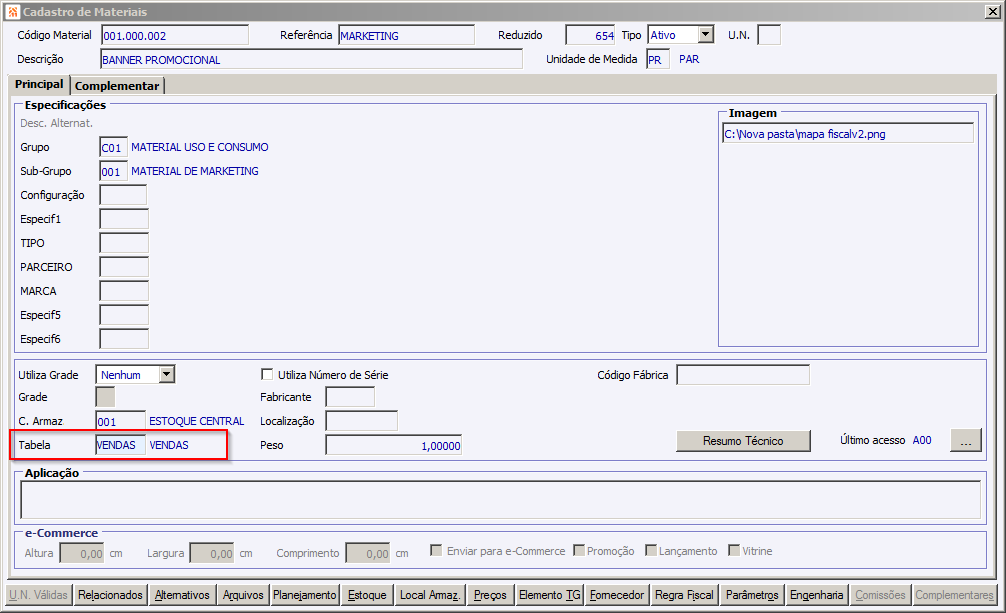
Task: Open the Alternativos button
Action: [182, 595]
